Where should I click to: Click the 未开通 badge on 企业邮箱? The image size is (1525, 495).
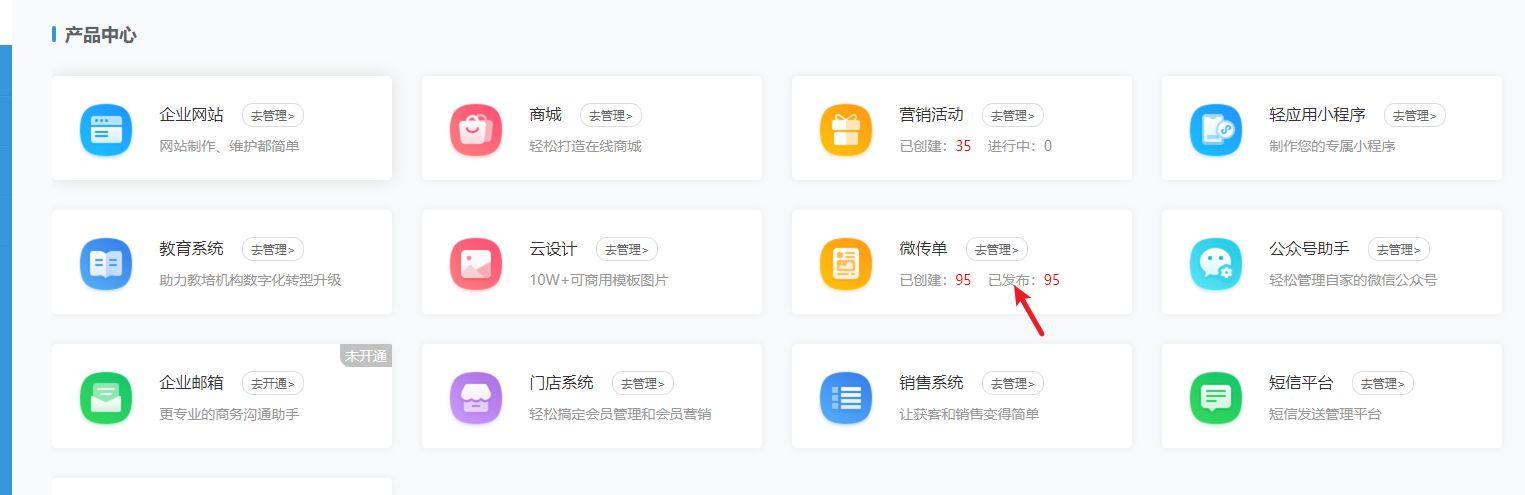pyautogui.click(x=366, y=356)
